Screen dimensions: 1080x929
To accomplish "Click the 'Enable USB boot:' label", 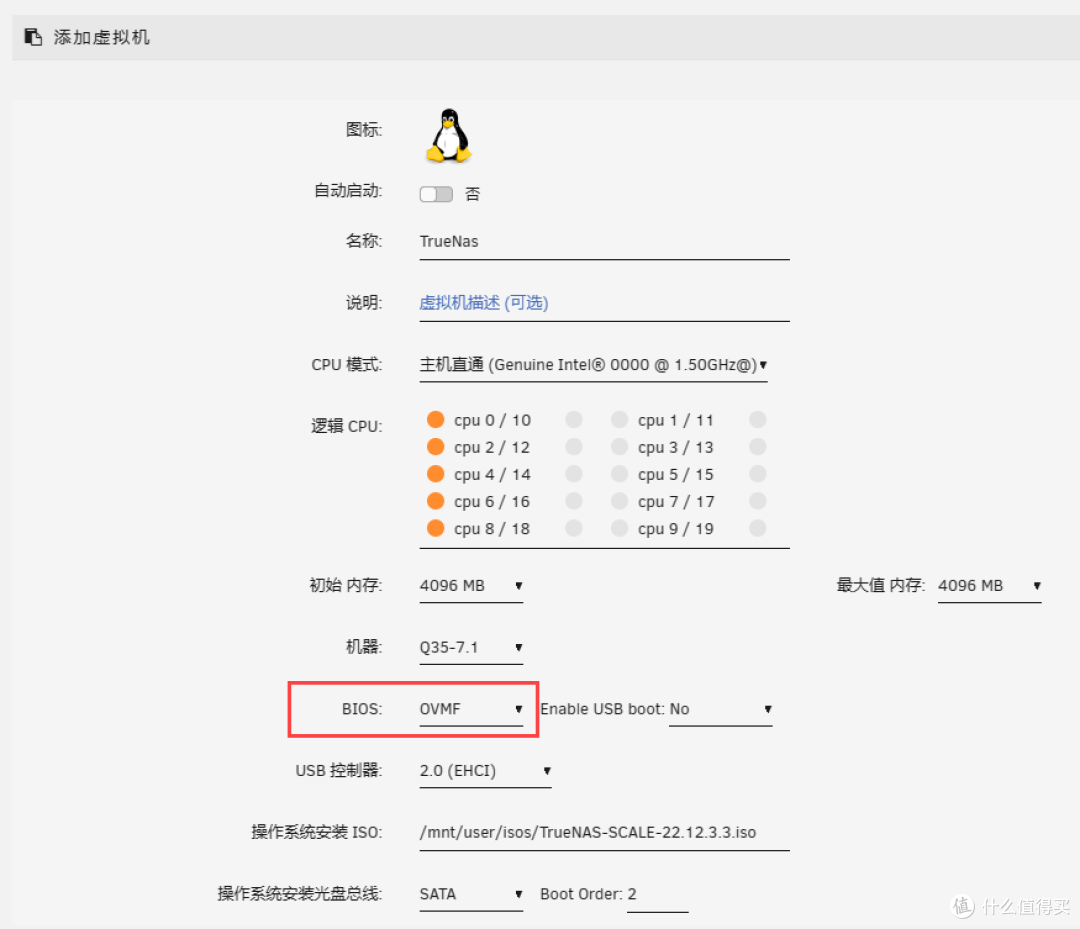I will [603, 709].
